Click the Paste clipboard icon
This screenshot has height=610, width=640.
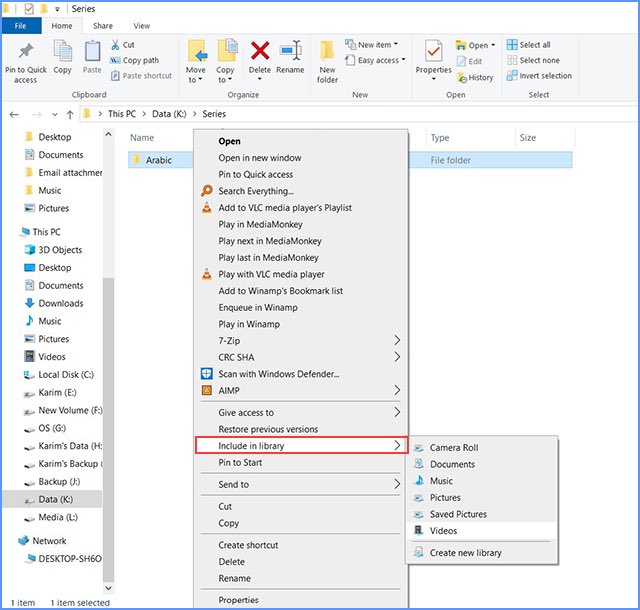[92, 52]
